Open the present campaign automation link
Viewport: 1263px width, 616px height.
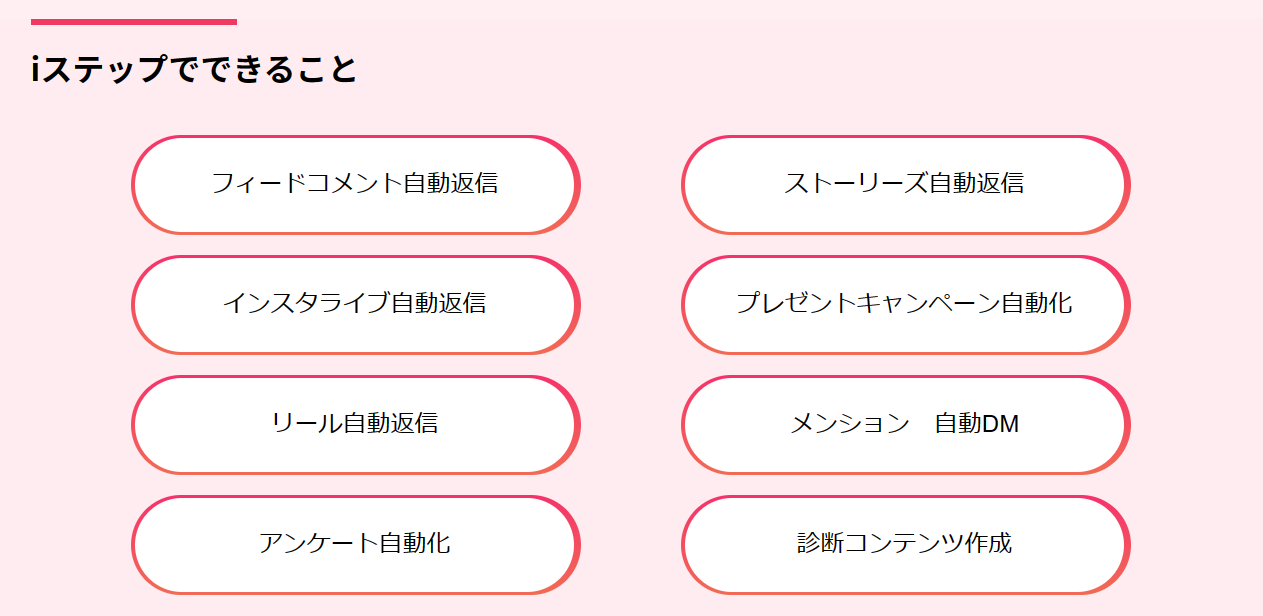905,304
